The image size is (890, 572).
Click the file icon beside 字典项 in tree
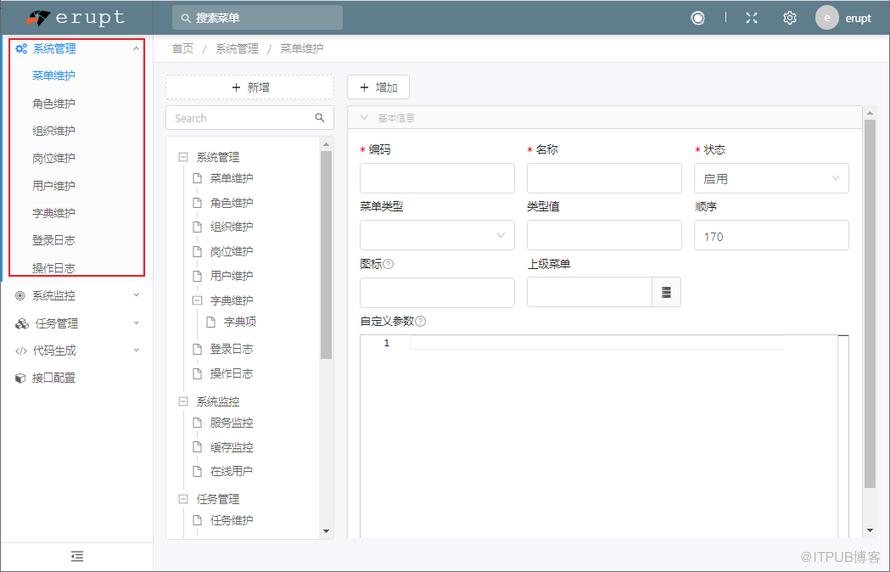[211, 322]
